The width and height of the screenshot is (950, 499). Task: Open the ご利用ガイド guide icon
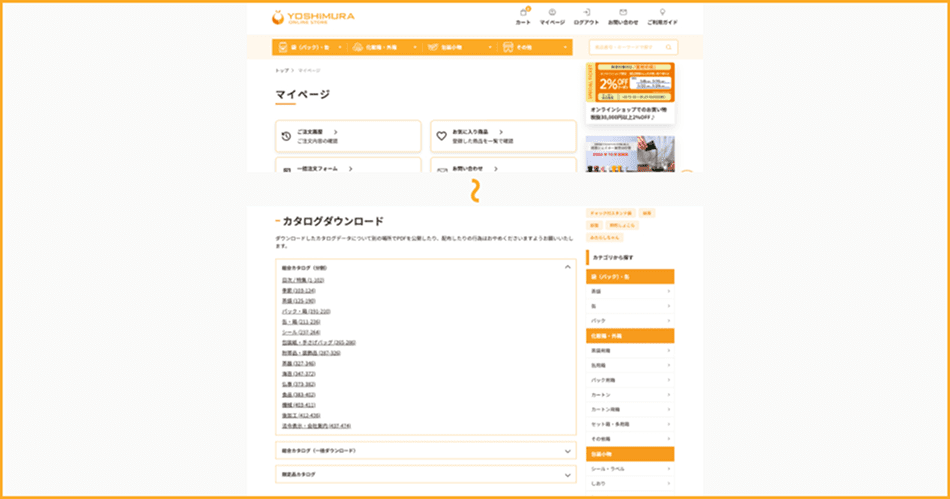[x=662, y=15]
